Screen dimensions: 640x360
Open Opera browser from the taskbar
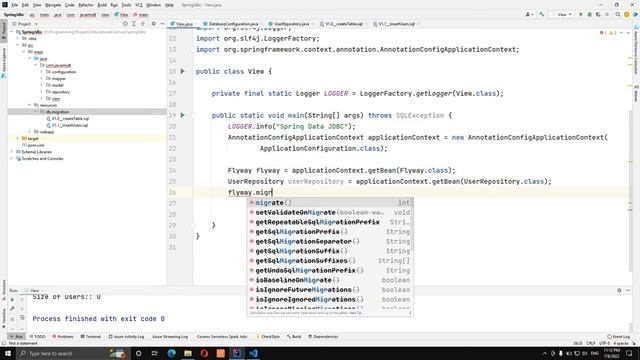pyautogui.click(x=204, y=353)
